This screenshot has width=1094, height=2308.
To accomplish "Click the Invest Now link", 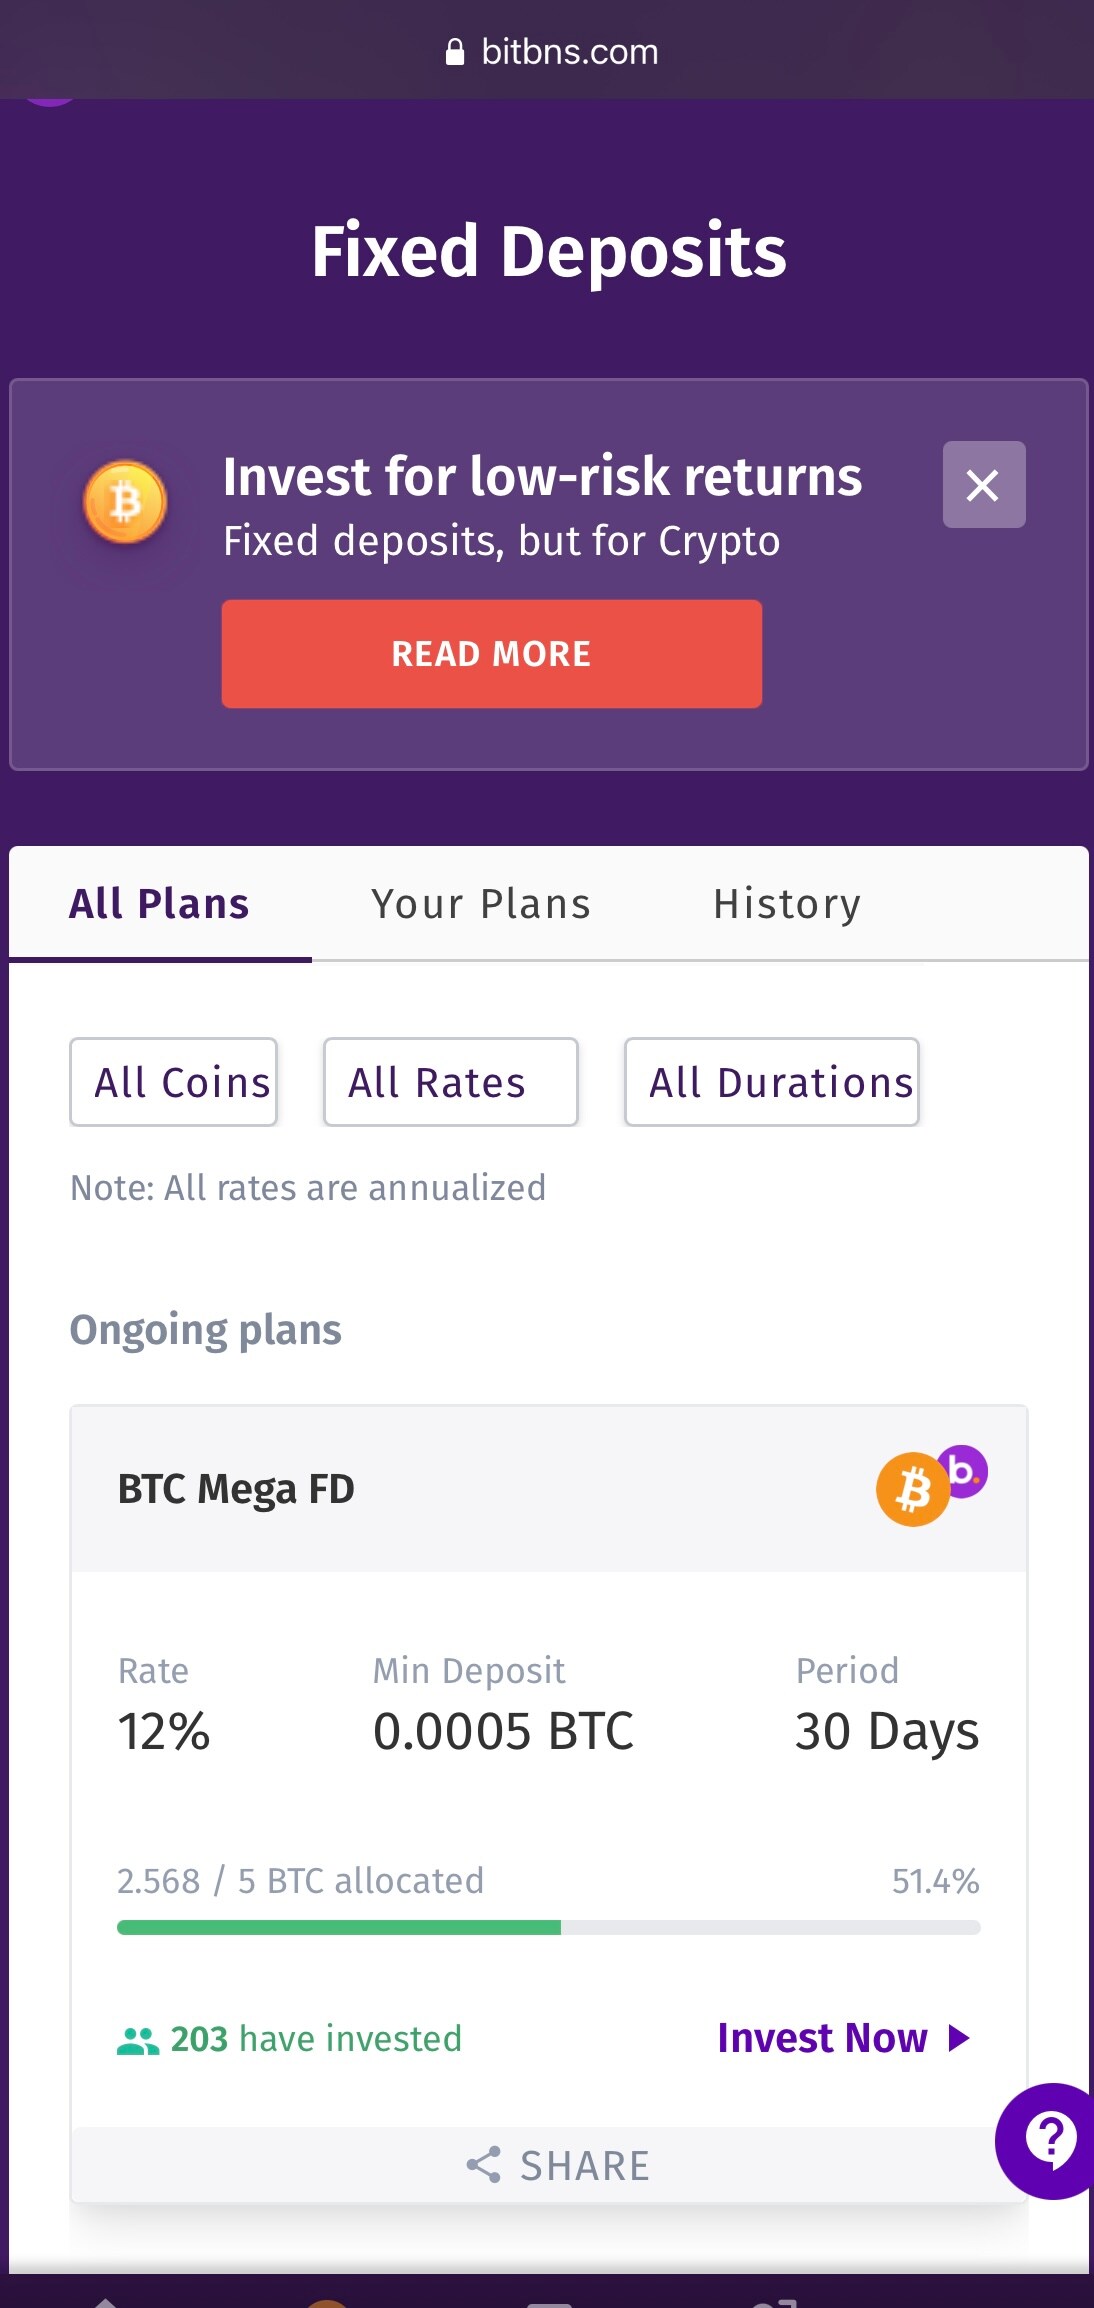I will click(x=823, y=2038).
